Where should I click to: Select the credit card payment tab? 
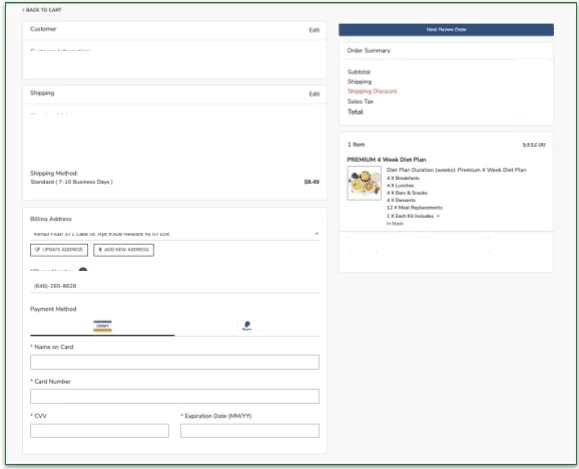click(102, 326)
